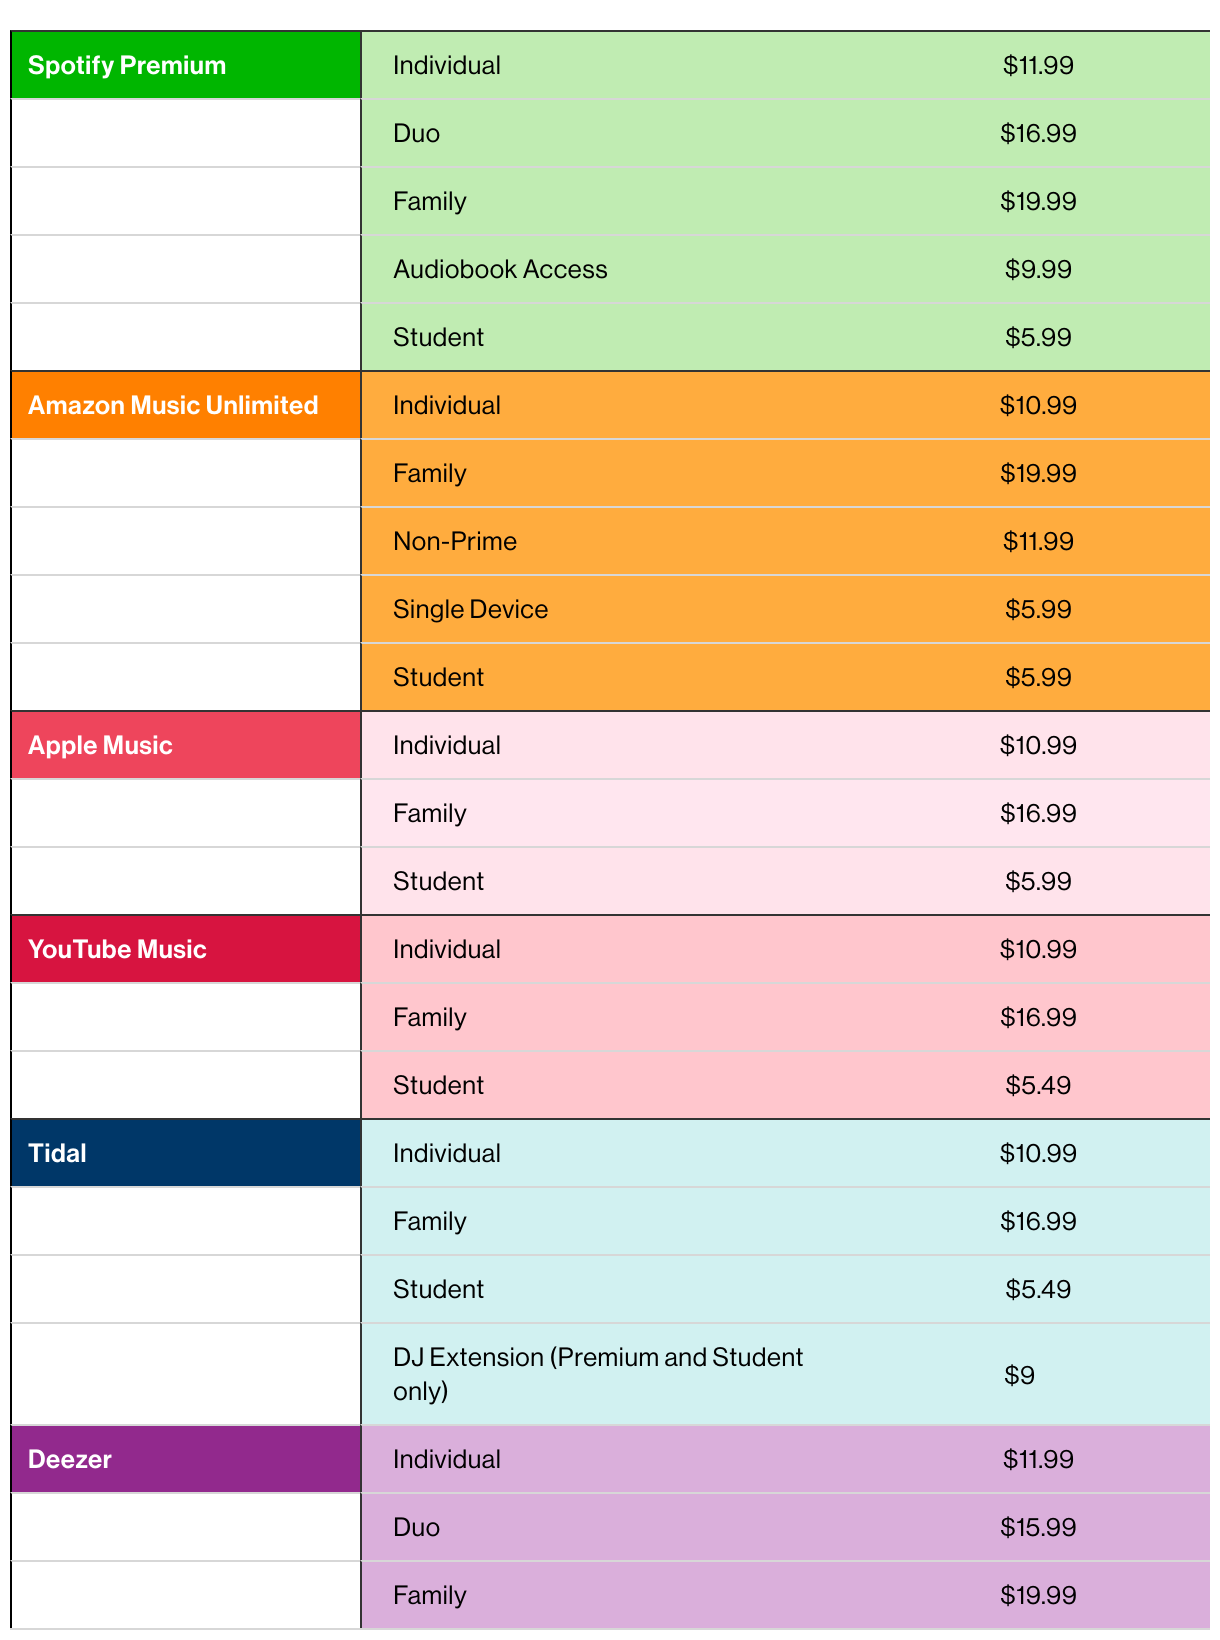Click the Spotify Premium service name cell

pyautogui.click(x=127, y=66)
